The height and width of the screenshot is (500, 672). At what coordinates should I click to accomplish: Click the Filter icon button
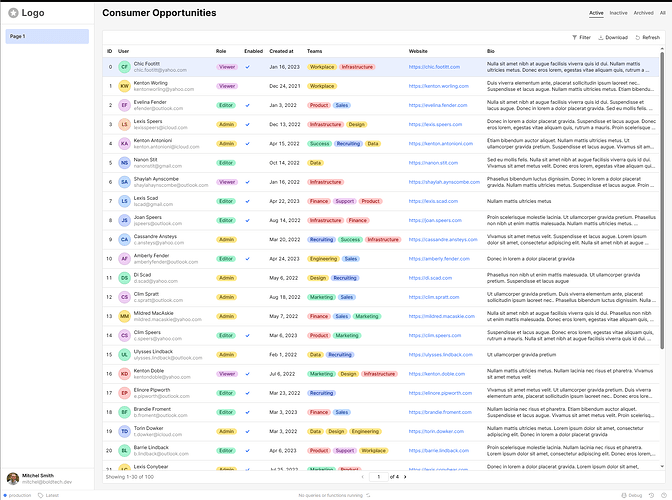tap(580, 37)
